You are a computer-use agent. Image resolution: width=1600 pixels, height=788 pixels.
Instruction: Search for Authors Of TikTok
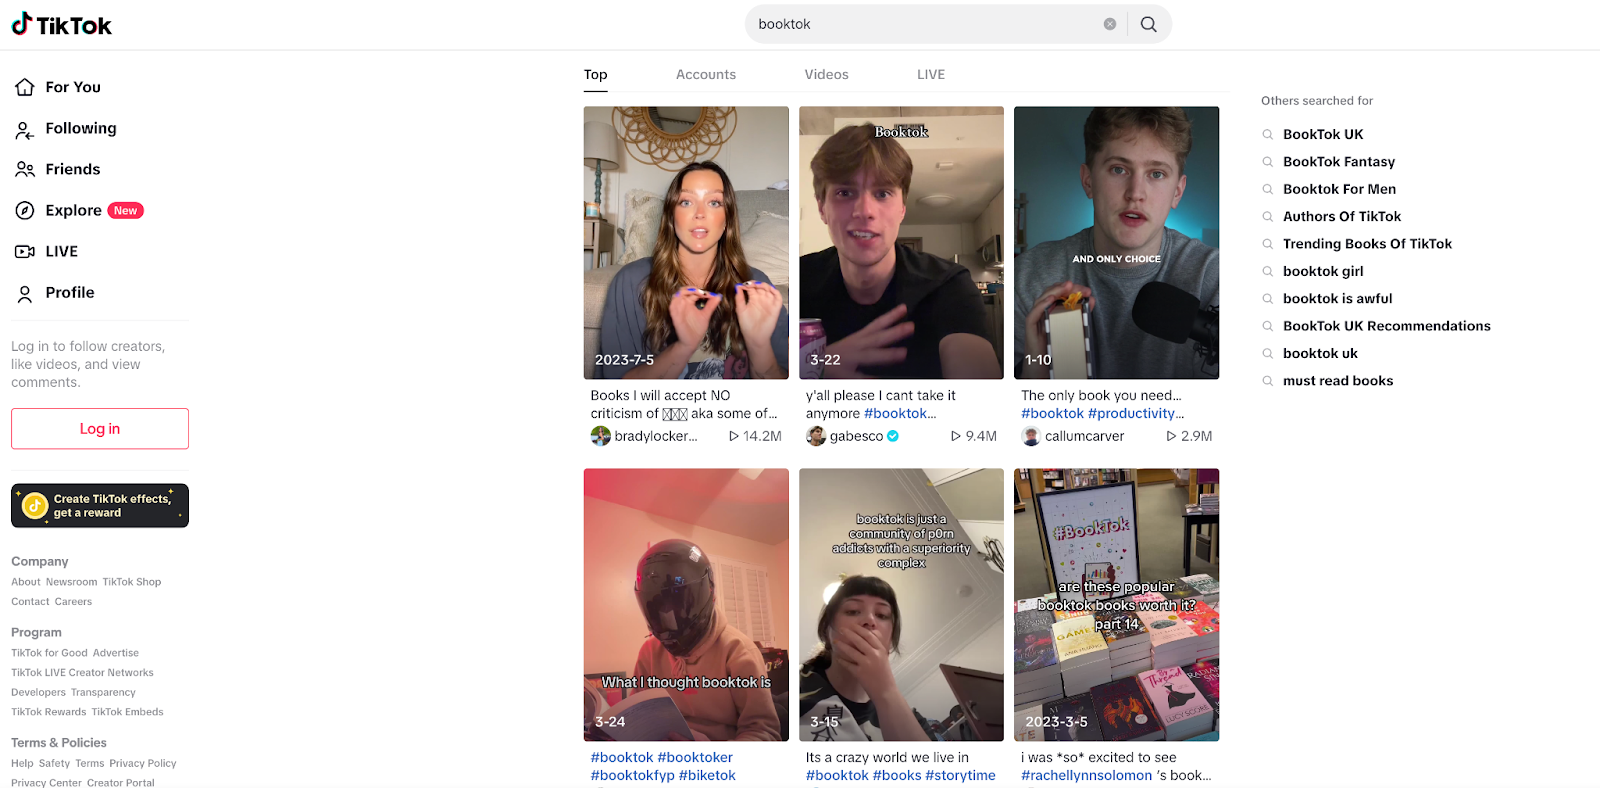[1342, 216]
